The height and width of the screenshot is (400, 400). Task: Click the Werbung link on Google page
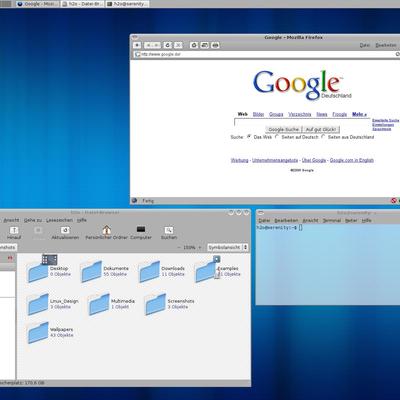pos(239,160)
